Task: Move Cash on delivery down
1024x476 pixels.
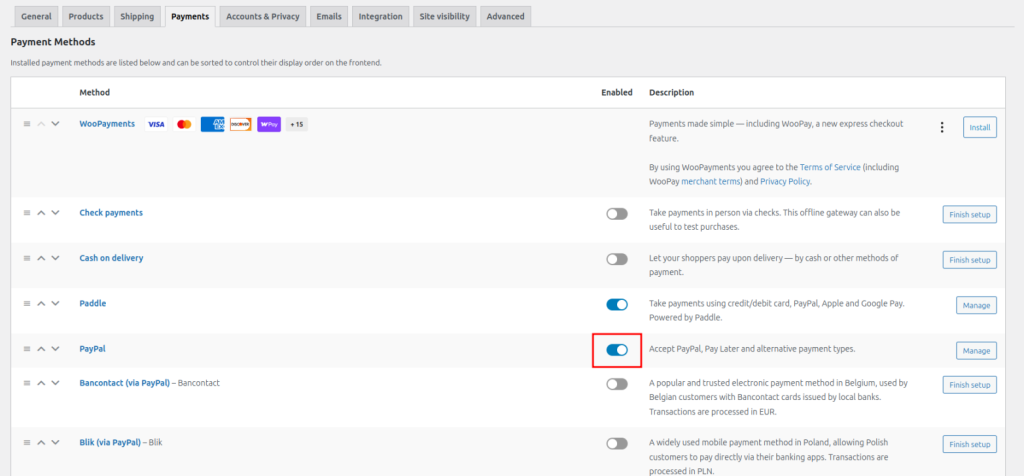Action: tap(56, 258)
